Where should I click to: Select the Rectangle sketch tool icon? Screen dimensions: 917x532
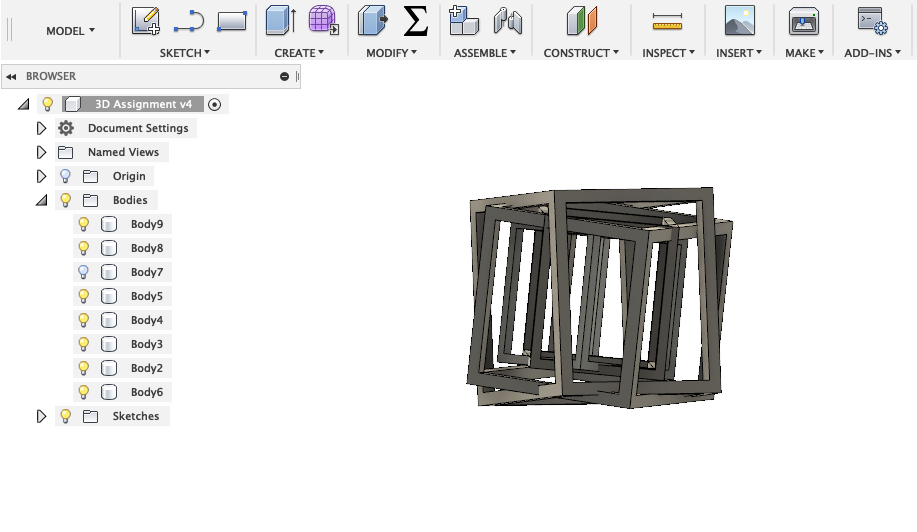[x=232, y=21]
